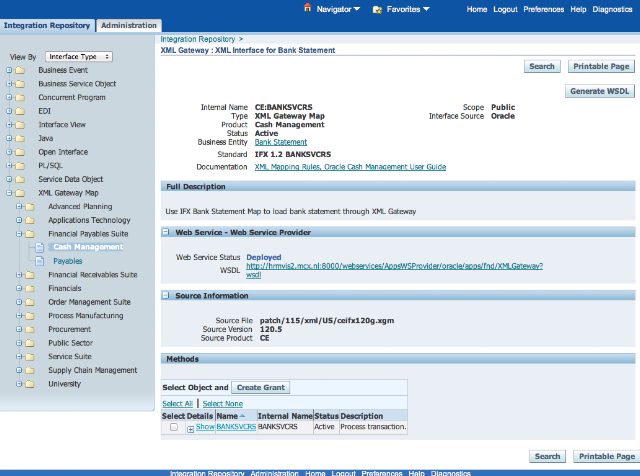Select Cash Management in the tree
The width and height of the screenshot is (640, 476).
[x=88, y=247]
